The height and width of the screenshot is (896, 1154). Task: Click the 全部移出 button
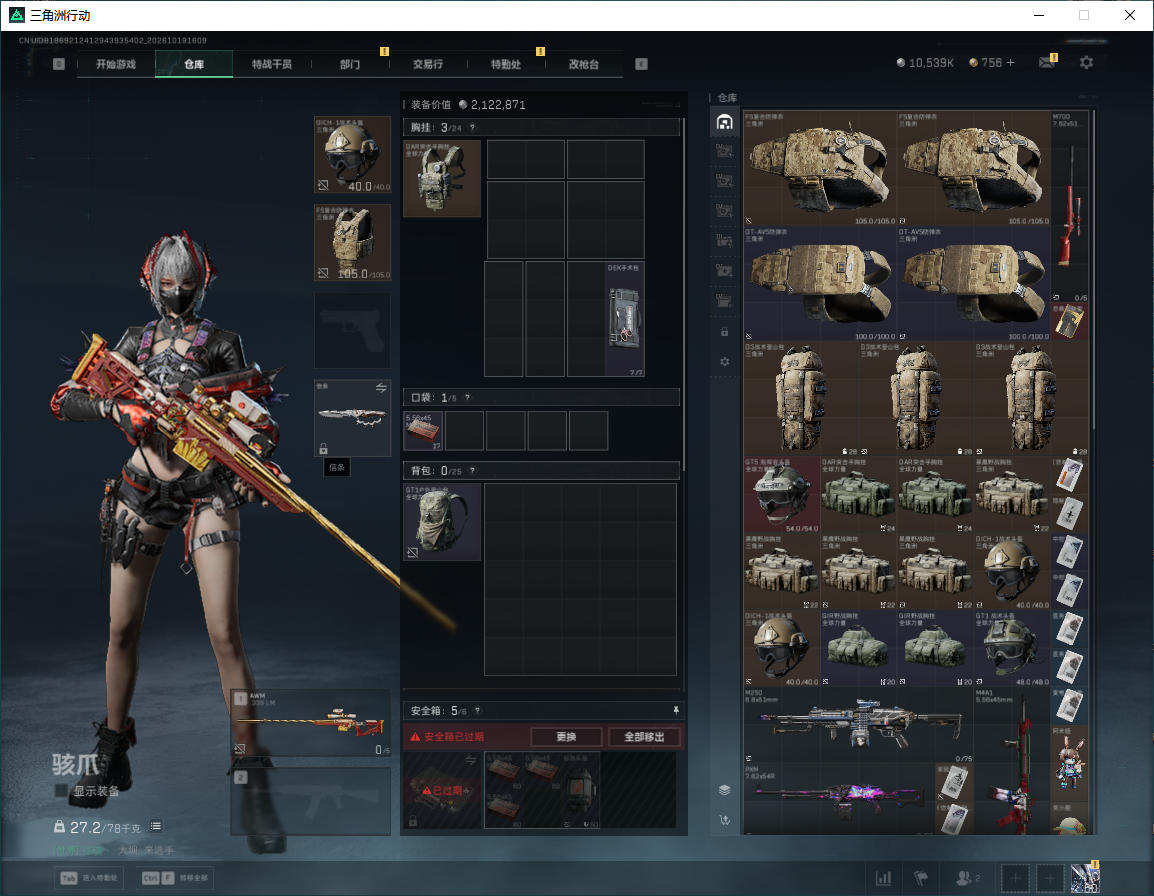644,737
